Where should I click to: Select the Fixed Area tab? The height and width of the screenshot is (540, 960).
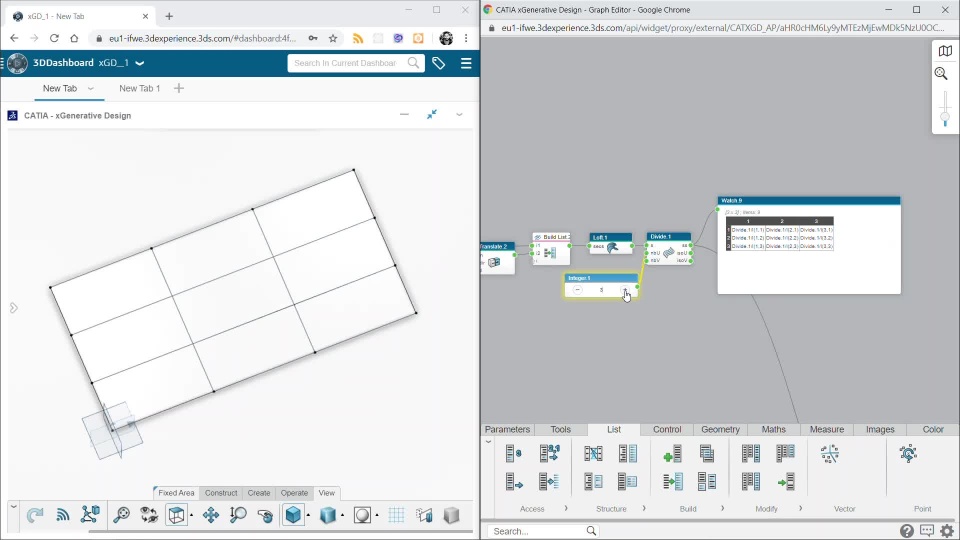176,493
